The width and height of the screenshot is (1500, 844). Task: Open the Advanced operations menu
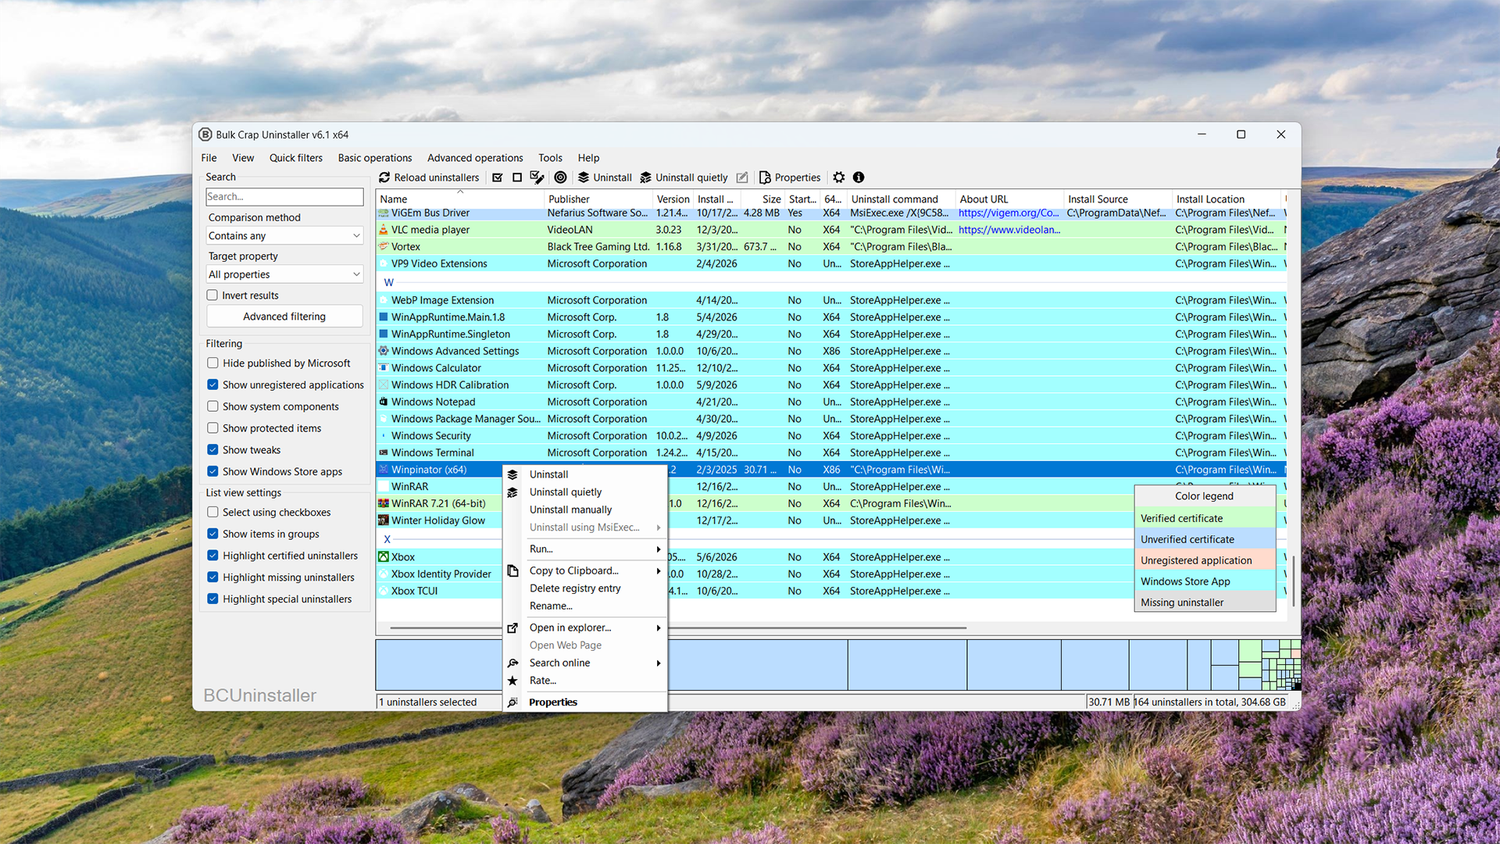point(475,158)
